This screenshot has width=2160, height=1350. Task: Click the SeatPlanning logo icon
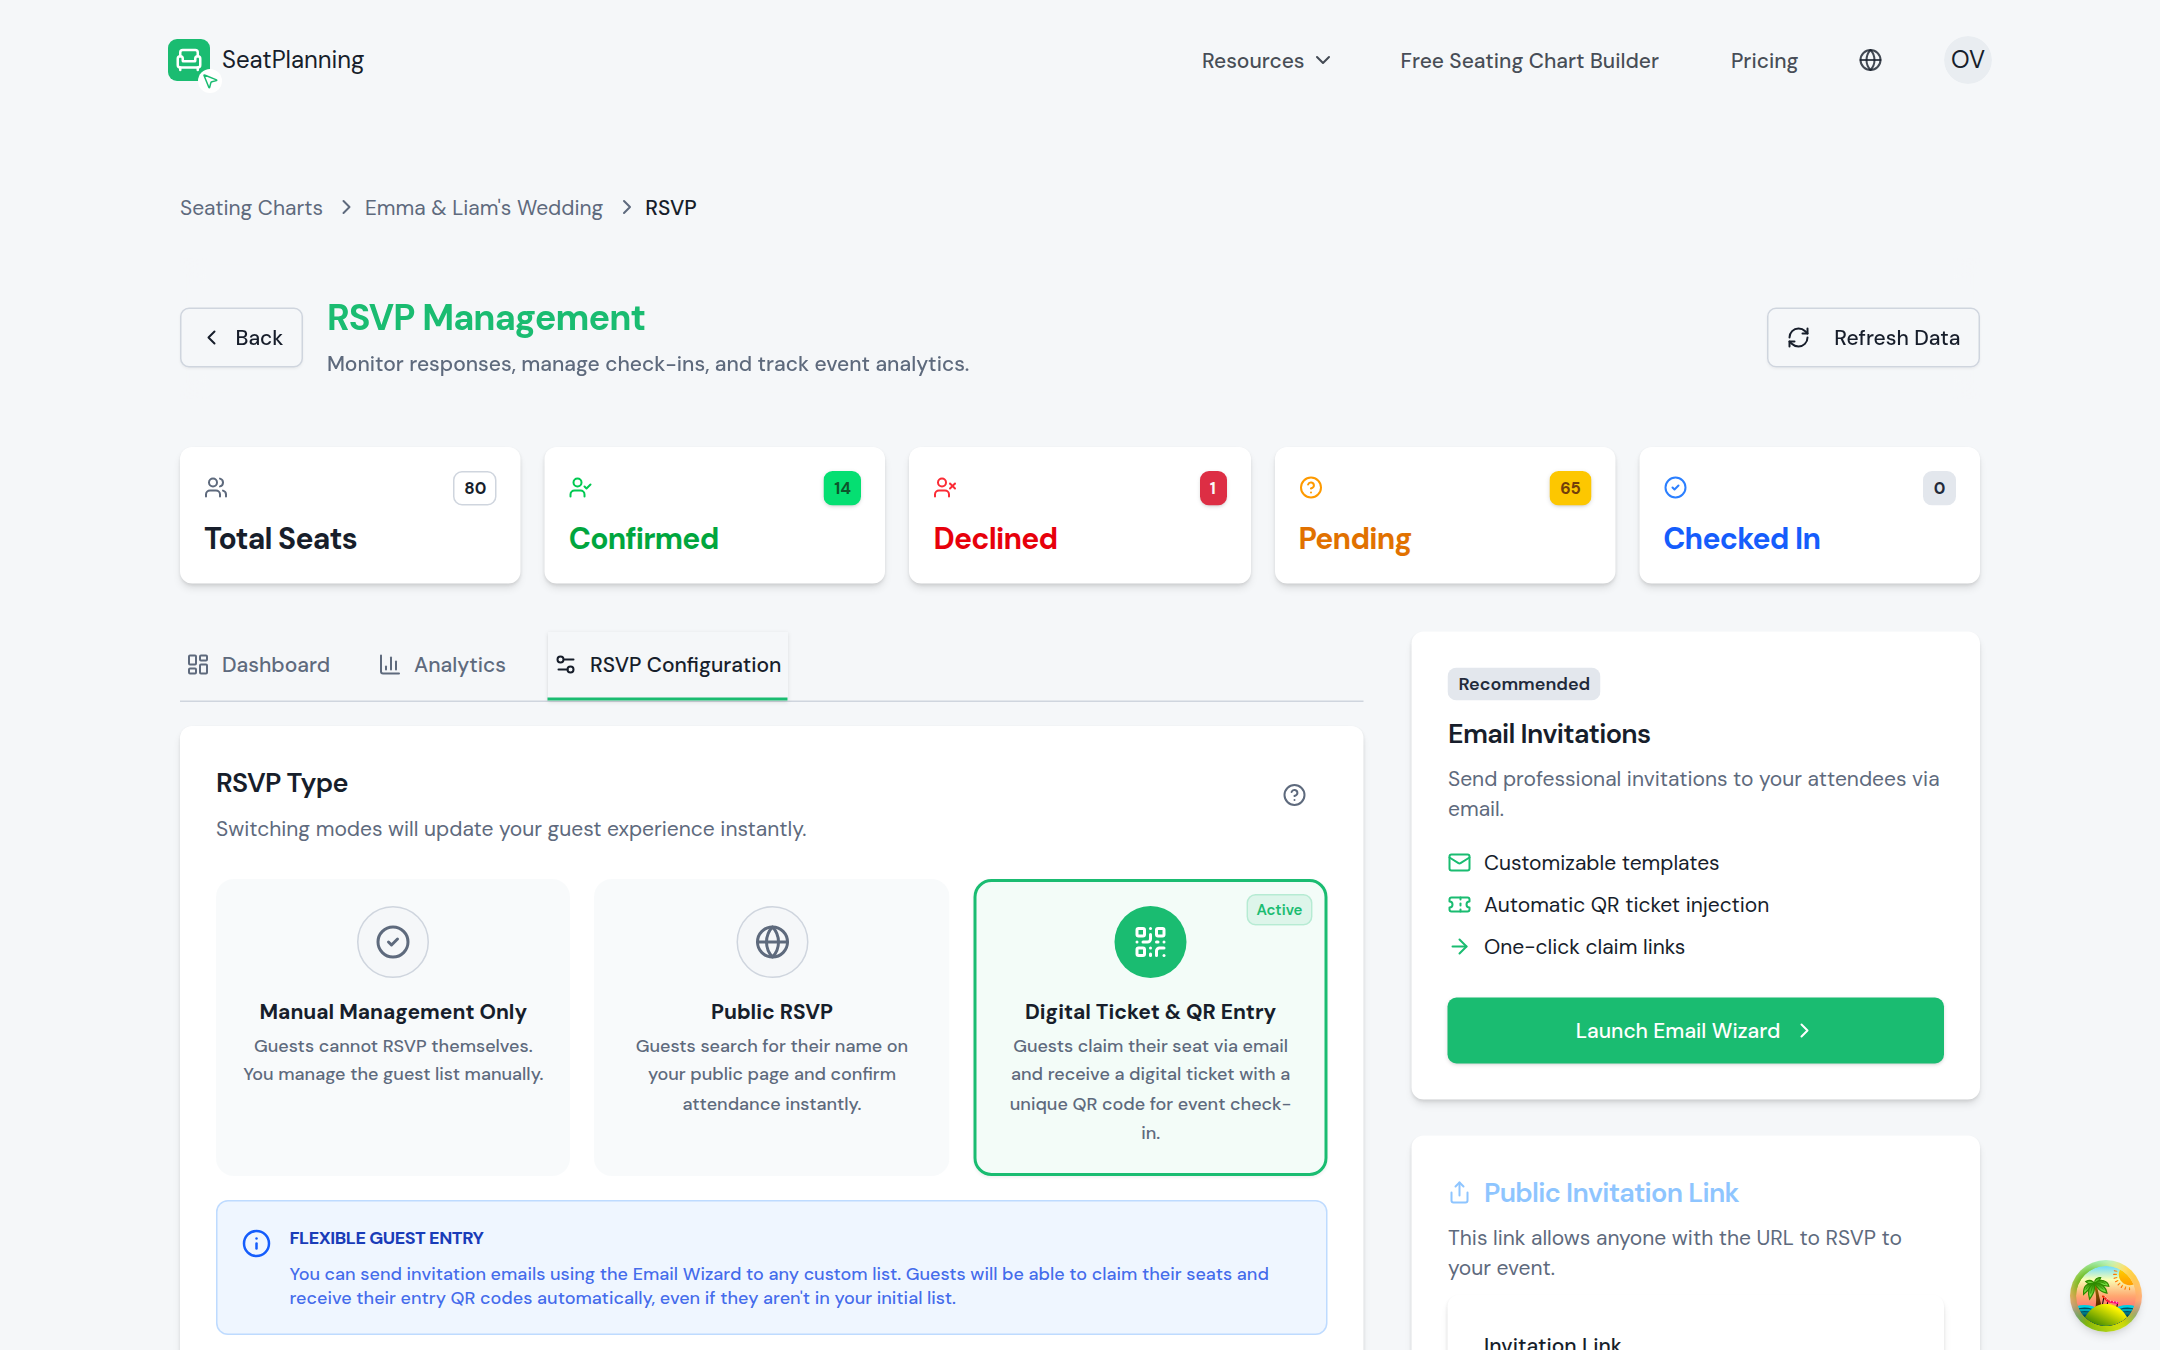click(x=190, y=61)
